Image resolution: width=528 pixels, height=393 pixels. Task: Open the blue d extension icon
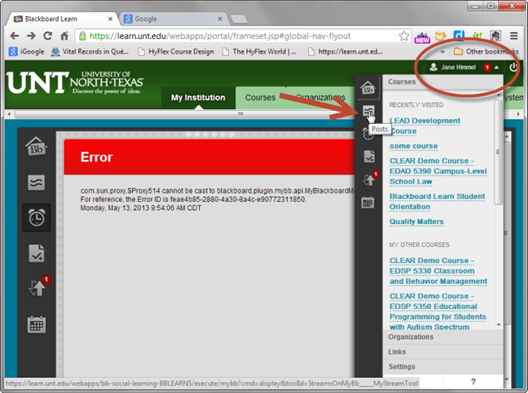(x=459, y=36)
